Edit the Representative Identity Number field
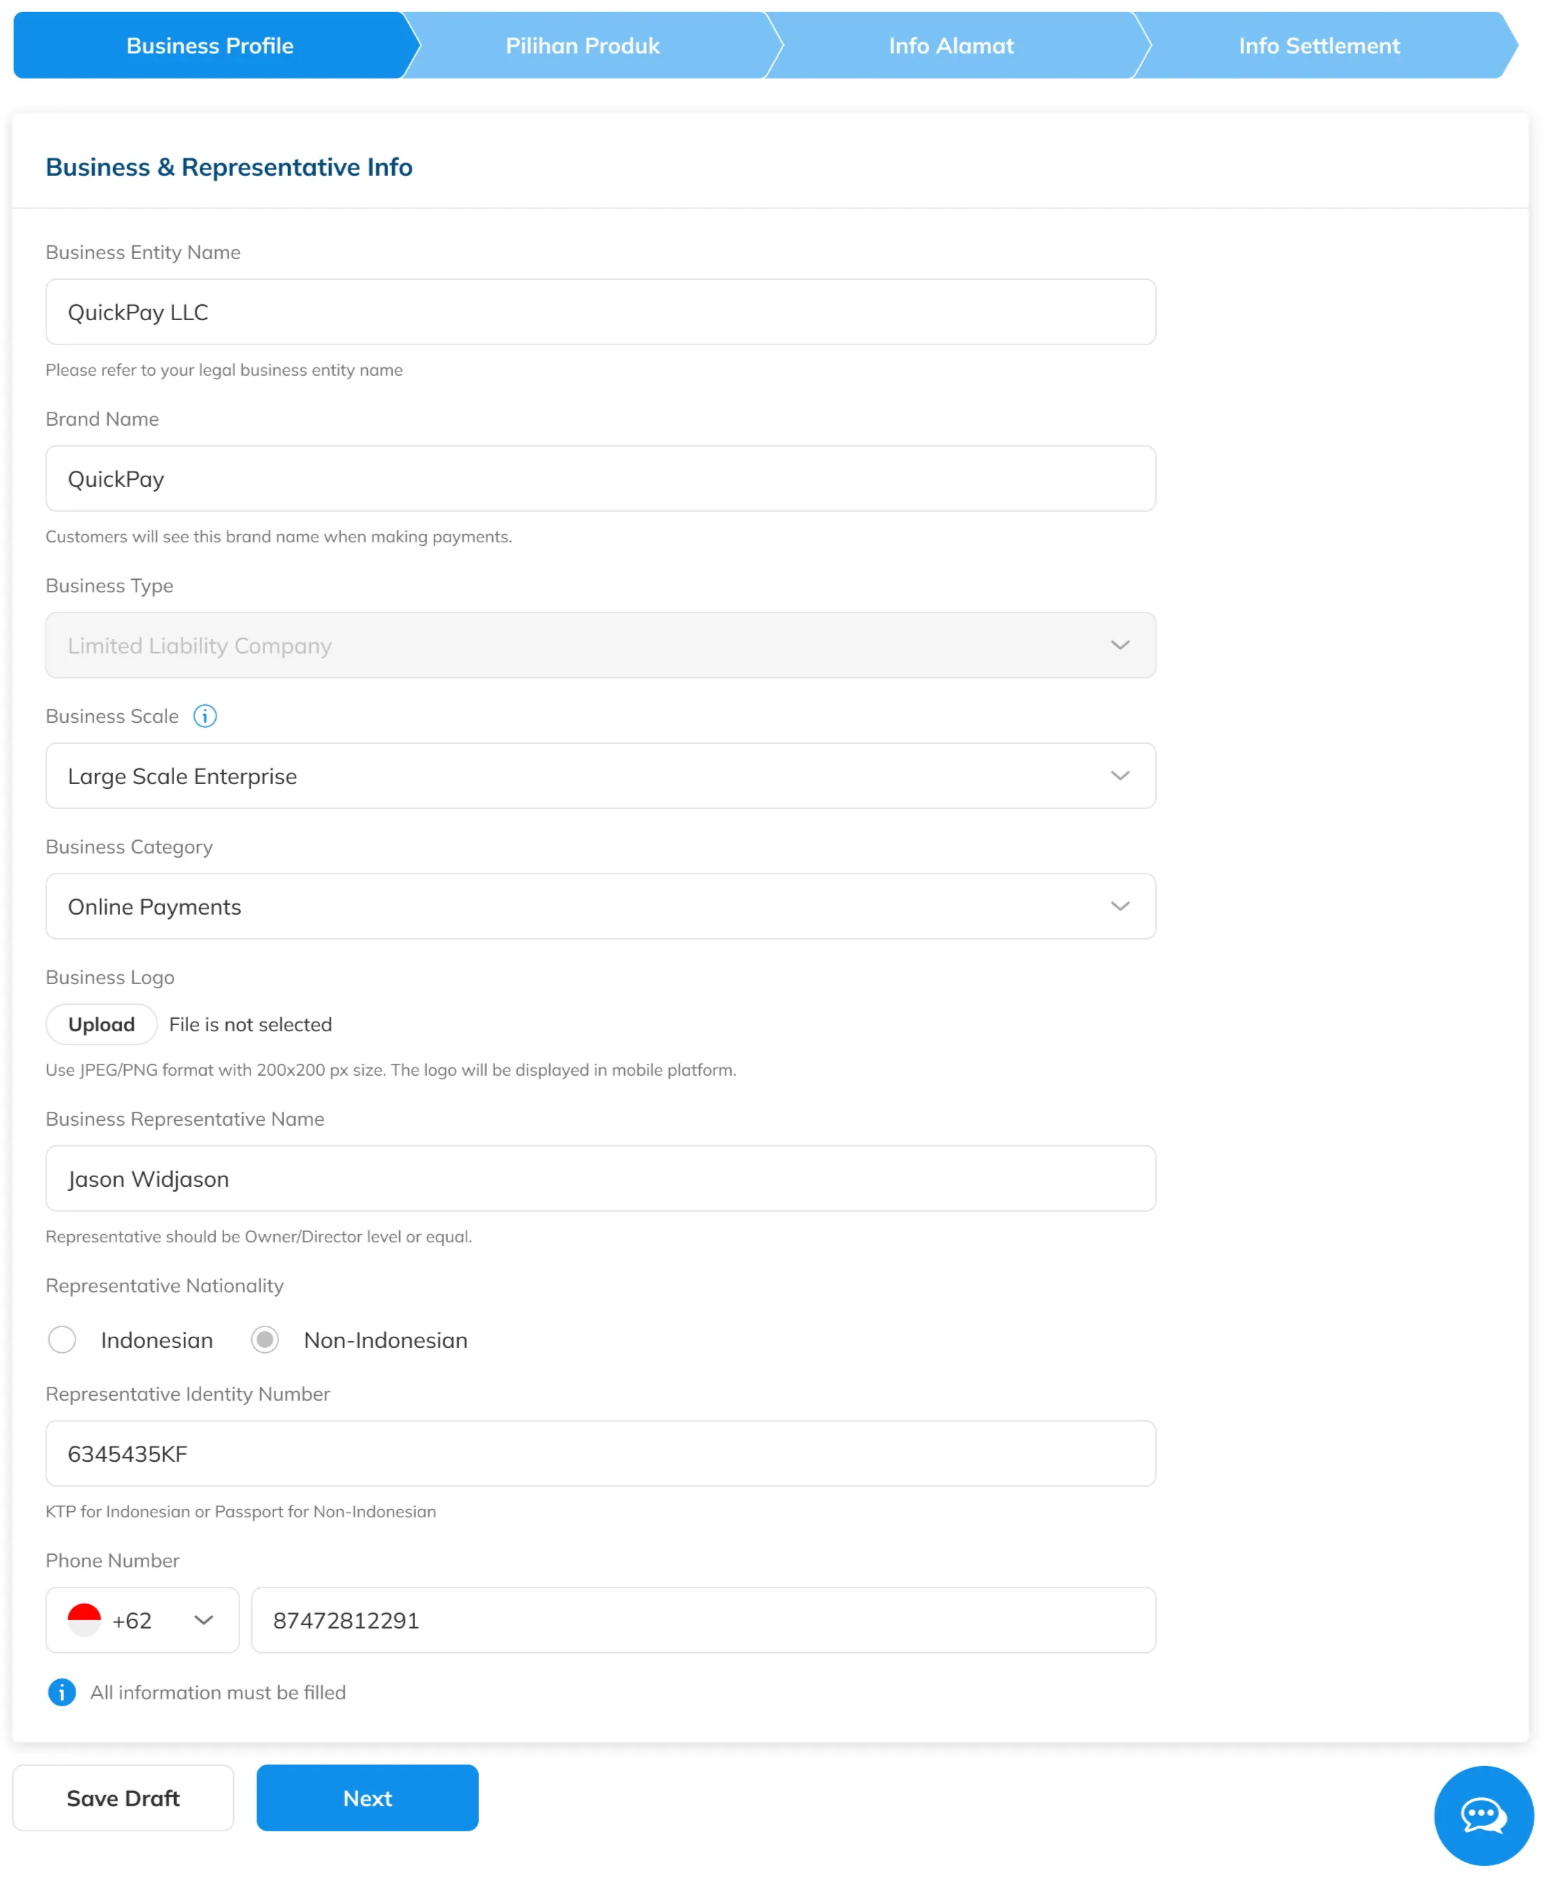 pos(600,1454)
